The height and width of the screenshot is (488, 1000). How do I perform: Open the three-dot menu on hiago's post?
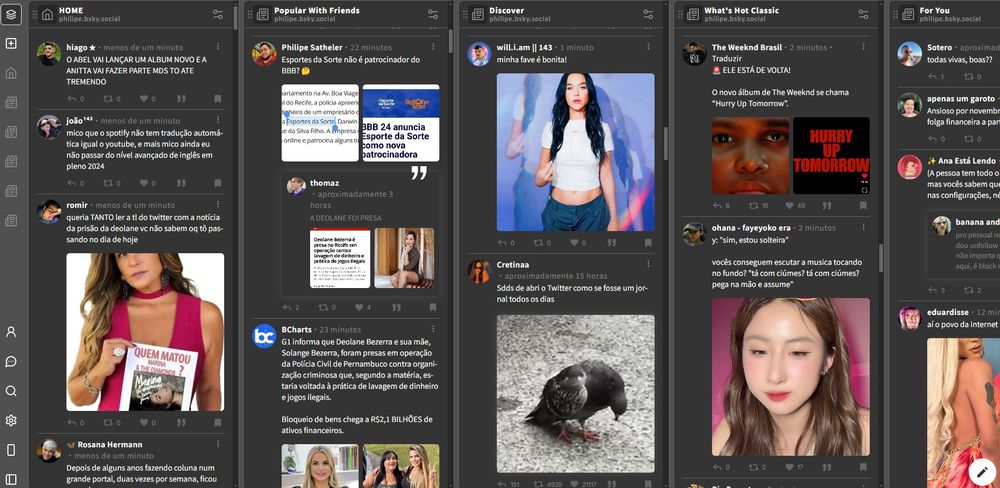click(217, 47)
